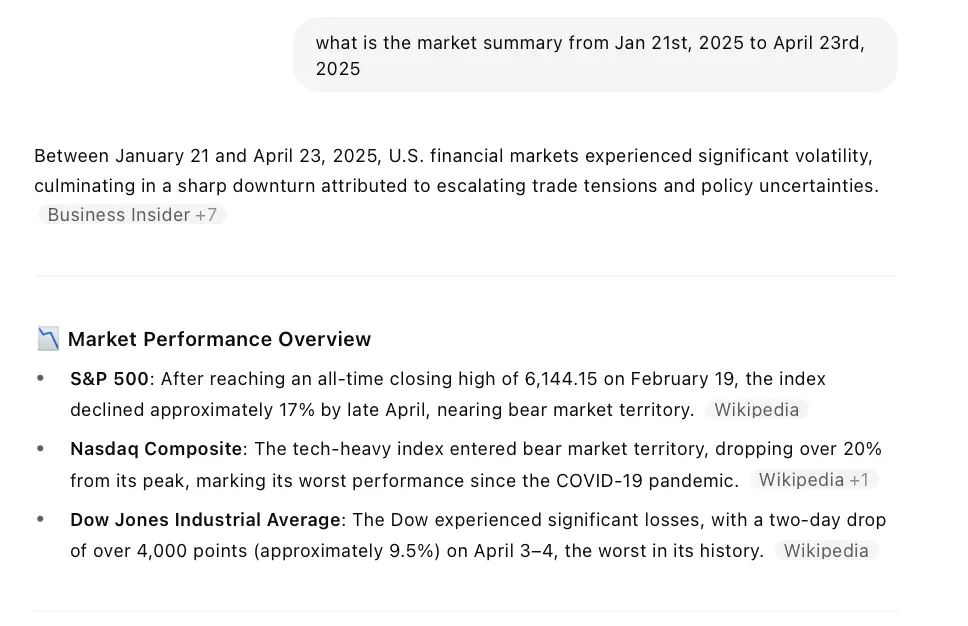Click the bullet point before Nasdaq Composite
This screenshot has width=968, height=626.
coord(41,449)
